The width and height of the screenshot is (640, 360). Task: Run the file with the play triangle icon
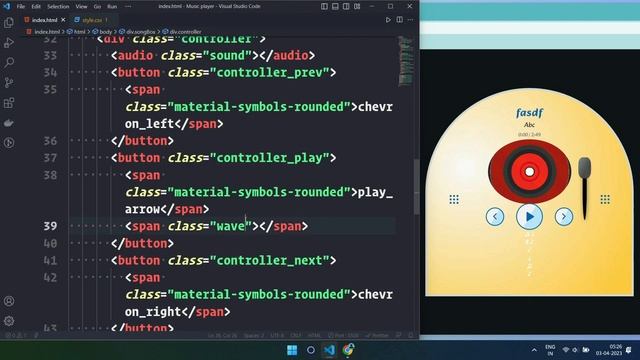click(388, 20)
